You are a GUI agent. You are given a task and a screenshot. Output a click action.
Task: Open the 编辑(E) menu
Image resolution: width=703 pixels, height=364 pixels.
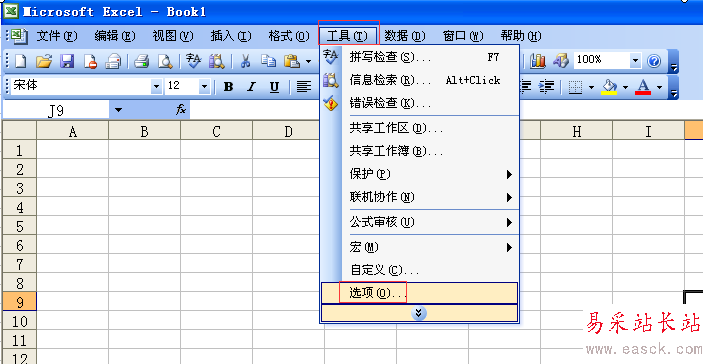(115, 36)
